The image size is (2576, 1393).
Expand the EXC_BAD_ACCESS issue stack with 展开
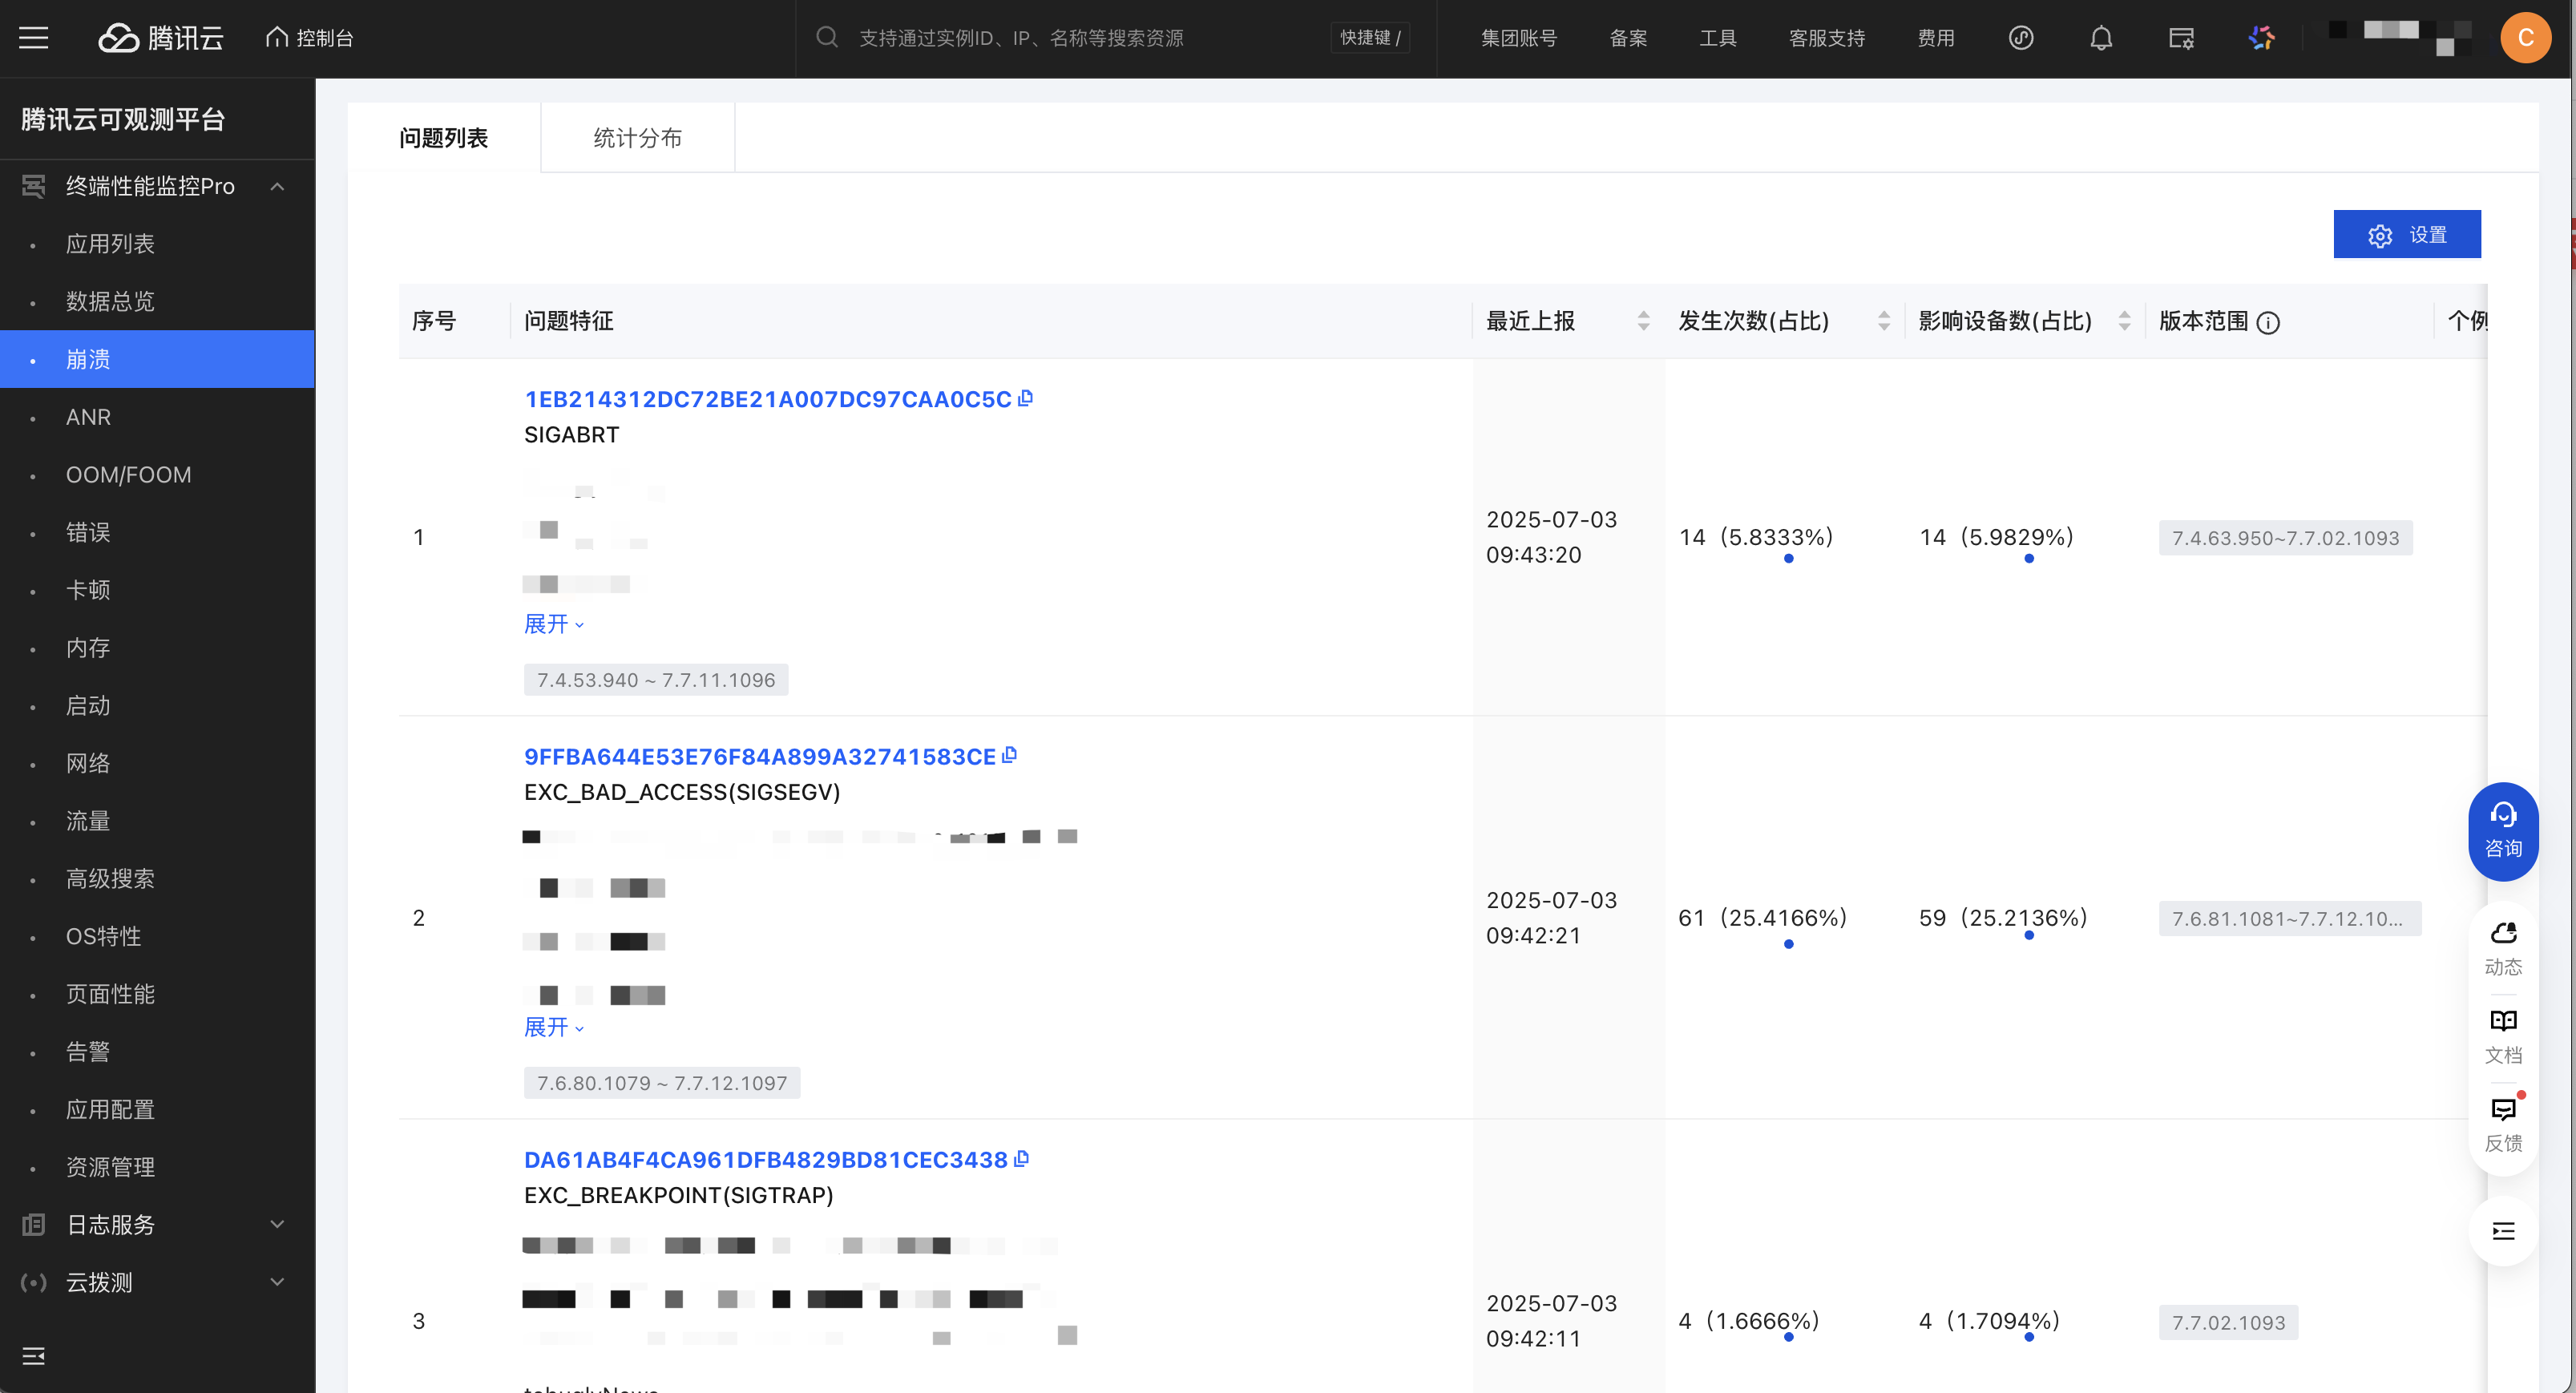tap(554, 1027)
